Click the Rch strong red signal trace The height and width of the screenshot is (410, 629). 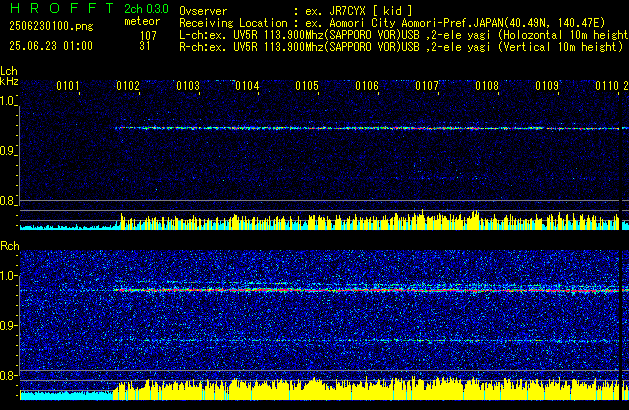(366, 290)
